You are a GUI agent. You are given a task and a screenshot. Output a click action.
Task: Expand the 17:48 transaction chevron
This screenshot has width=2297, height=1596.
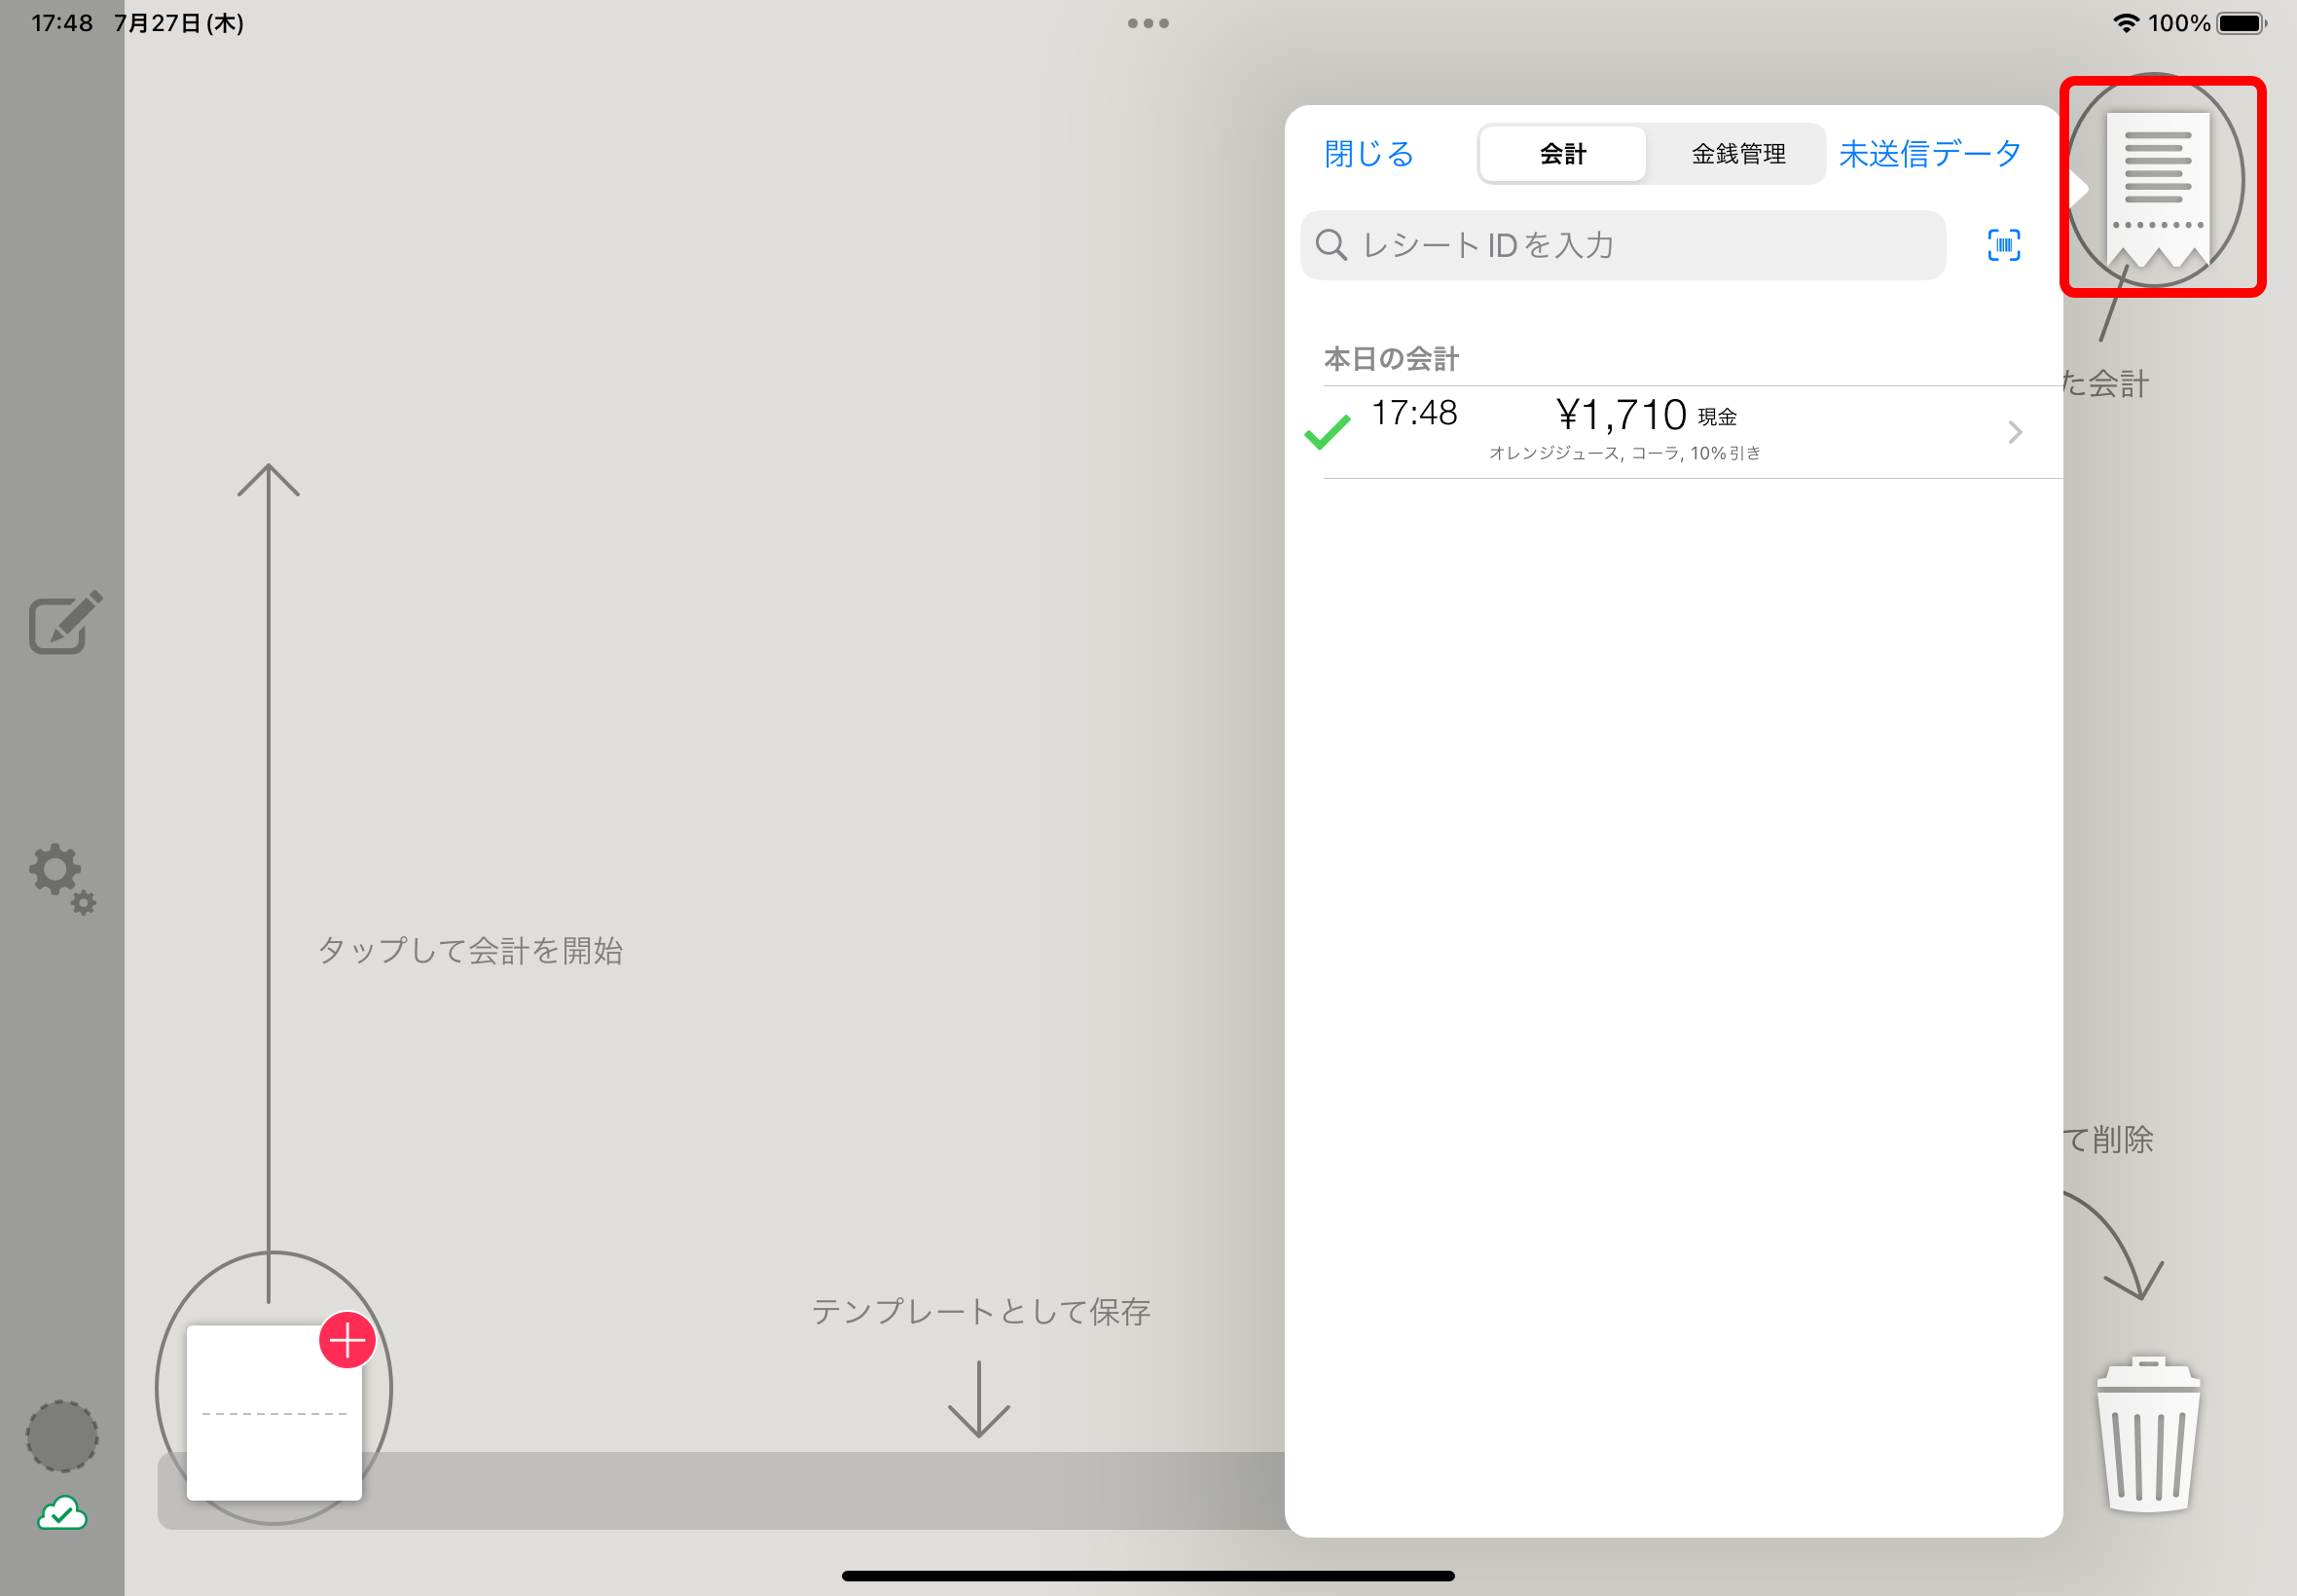2015,432
